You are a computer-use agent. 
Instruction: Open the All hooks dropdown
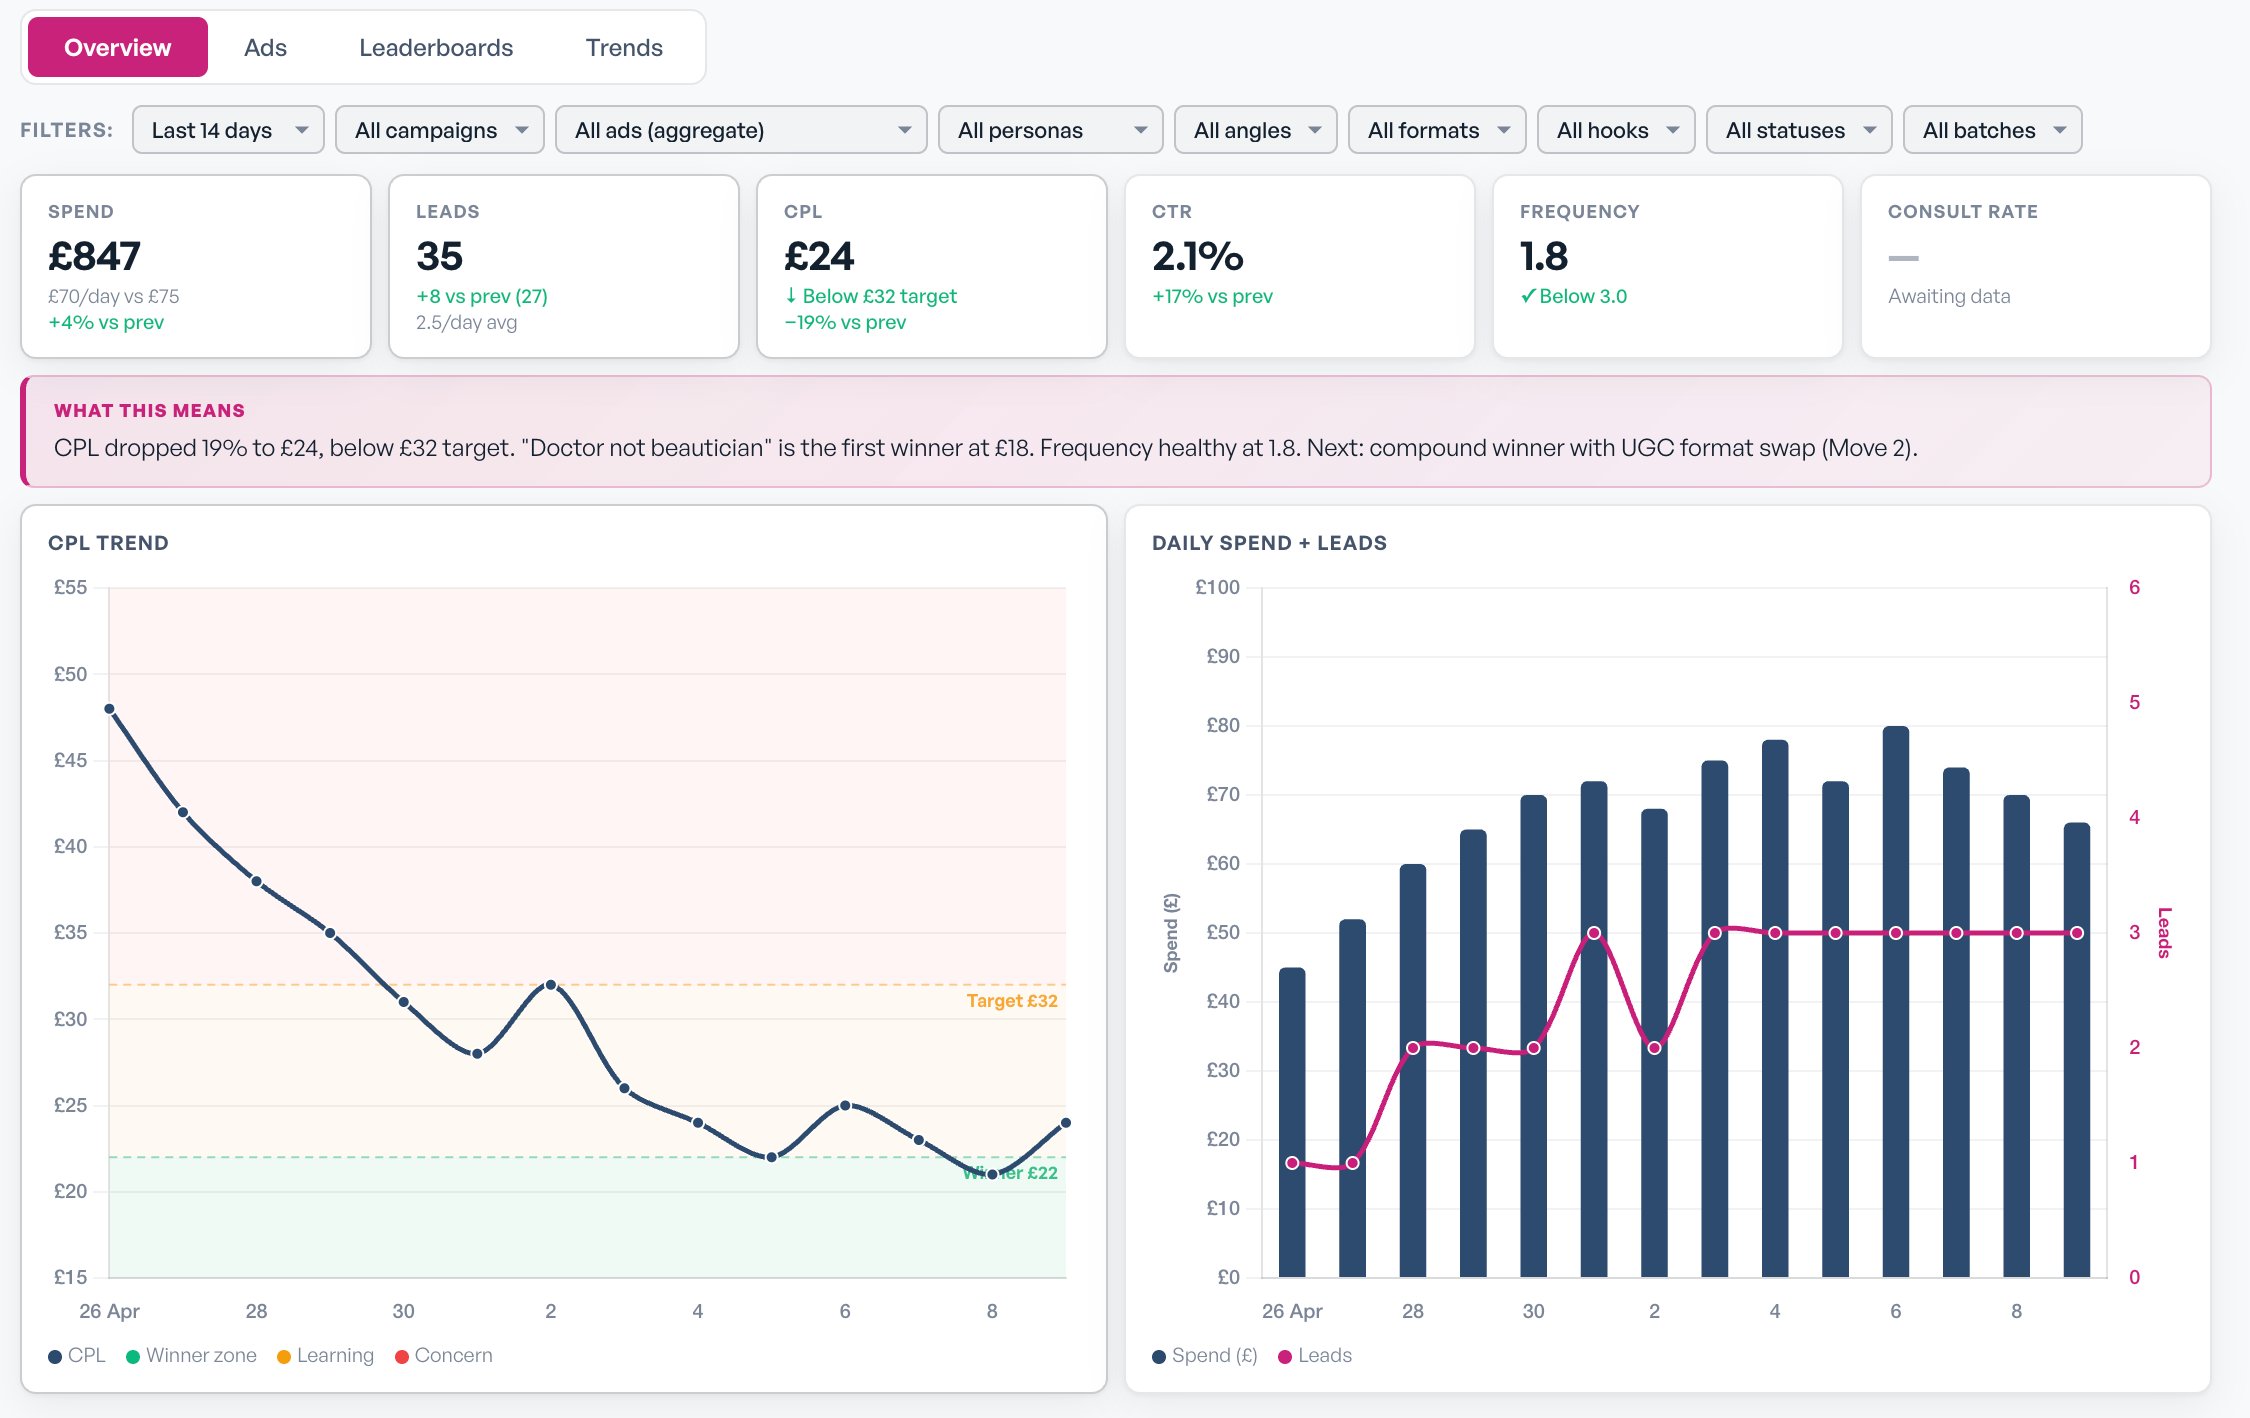tap(1616, 130)
